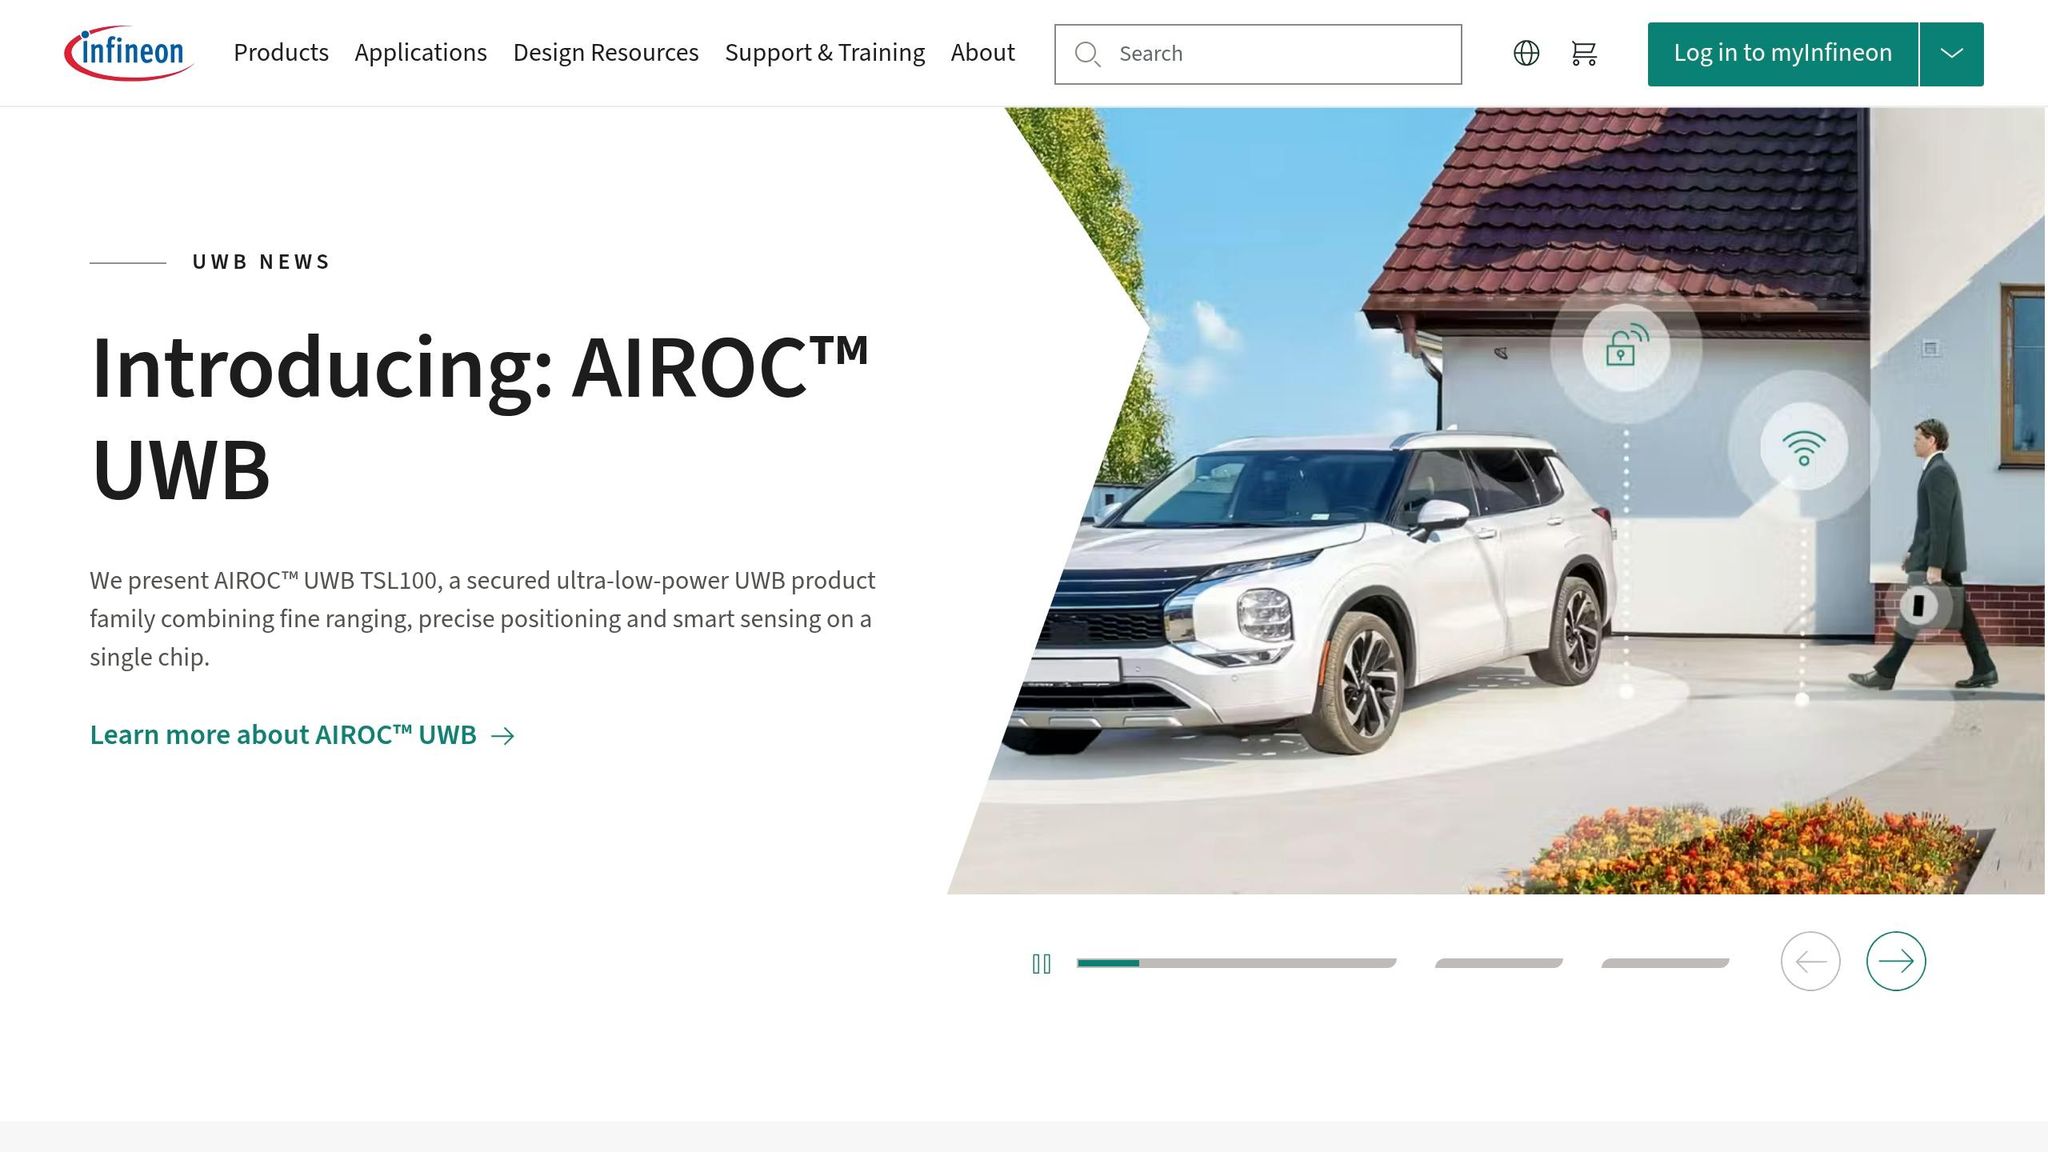The image size is (2048, 1152).
Task: Click the Infineon logo
Action: [x=129, y=53]
